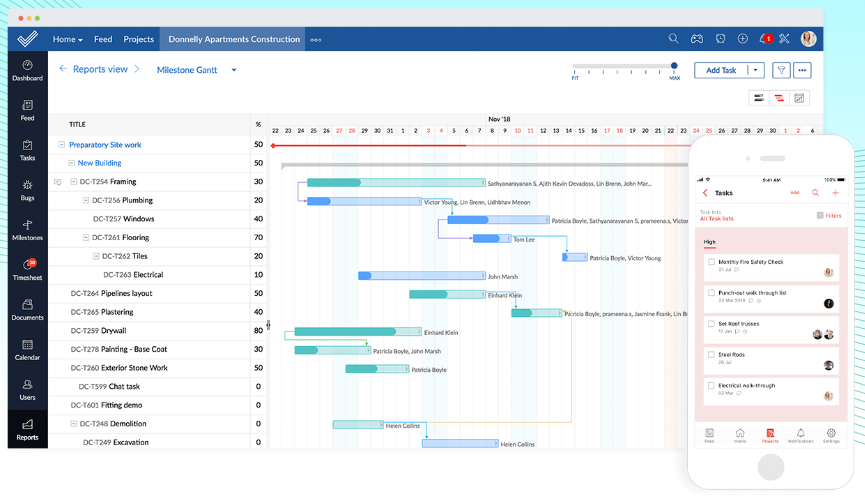Go to Timesheet in the sidebar
Viewport: 865px width, 500px height.
(27, 269)
